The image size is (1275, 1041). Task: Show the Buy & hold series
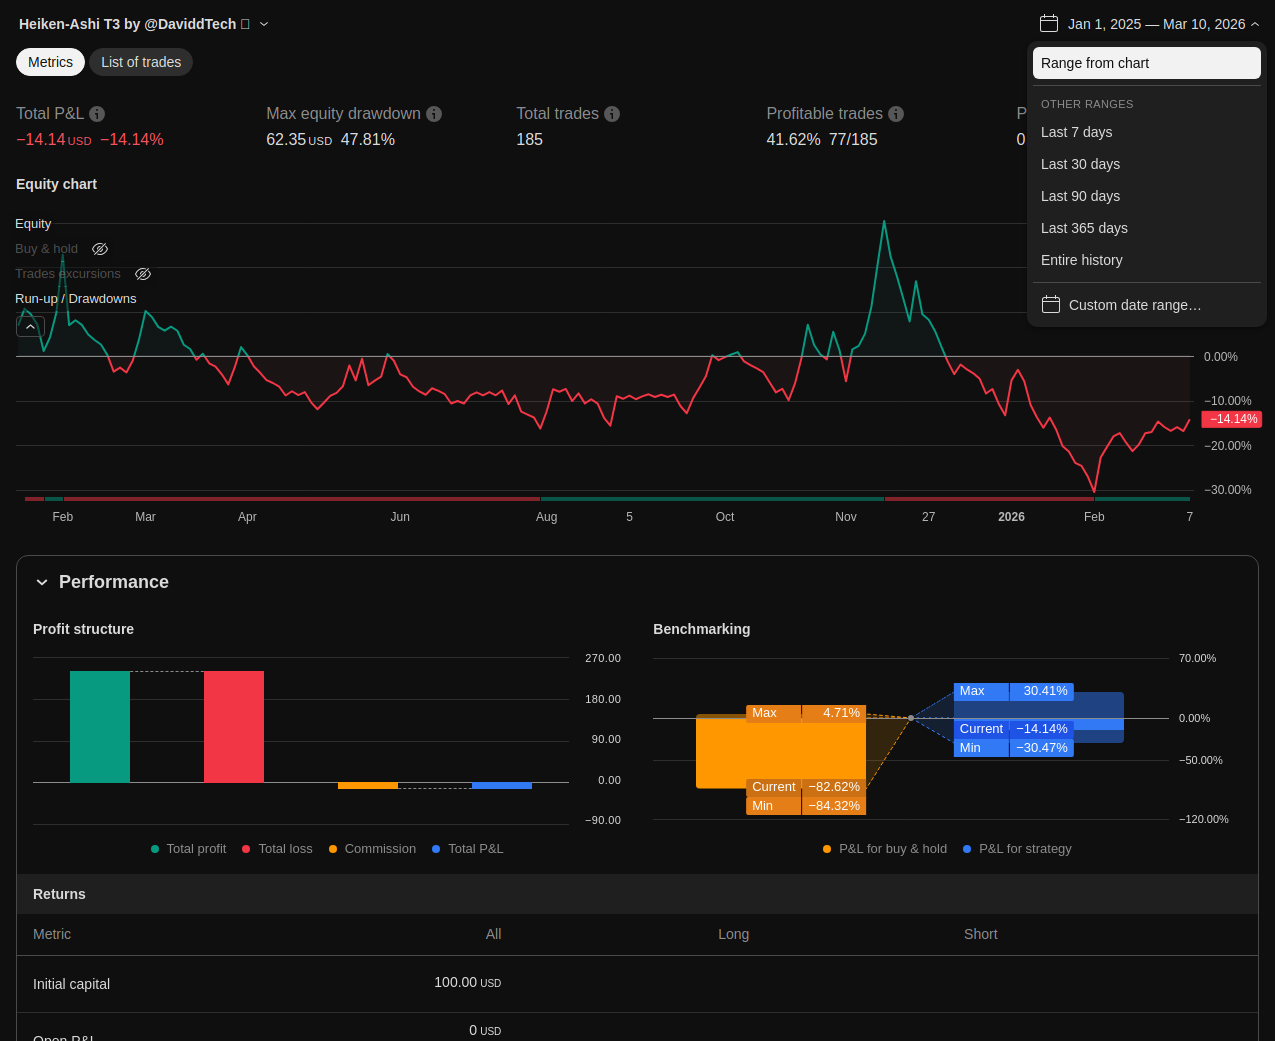[x=100, y=249]
